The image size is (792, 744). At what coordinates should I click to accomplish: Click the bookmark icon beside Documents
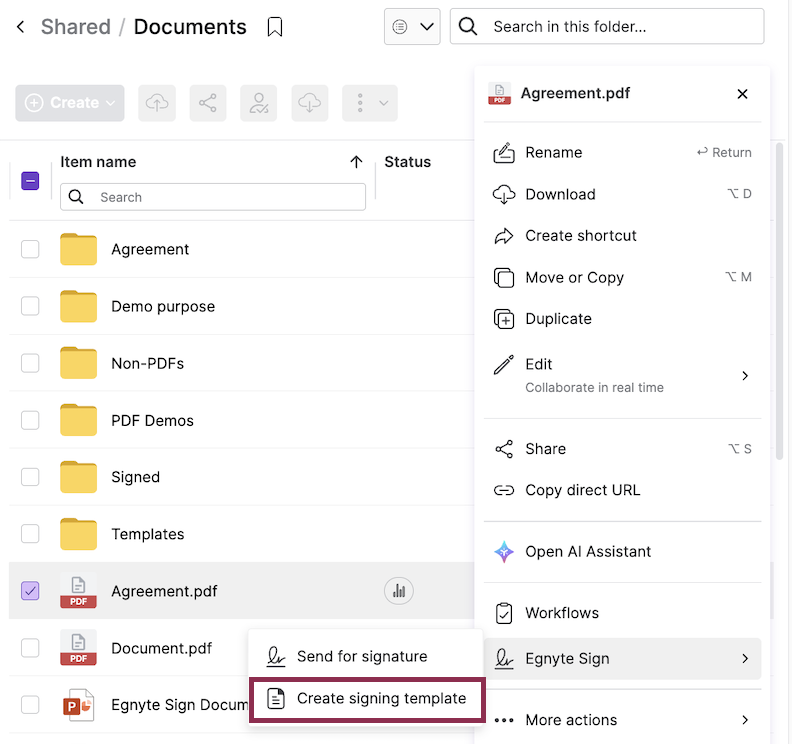275,27
